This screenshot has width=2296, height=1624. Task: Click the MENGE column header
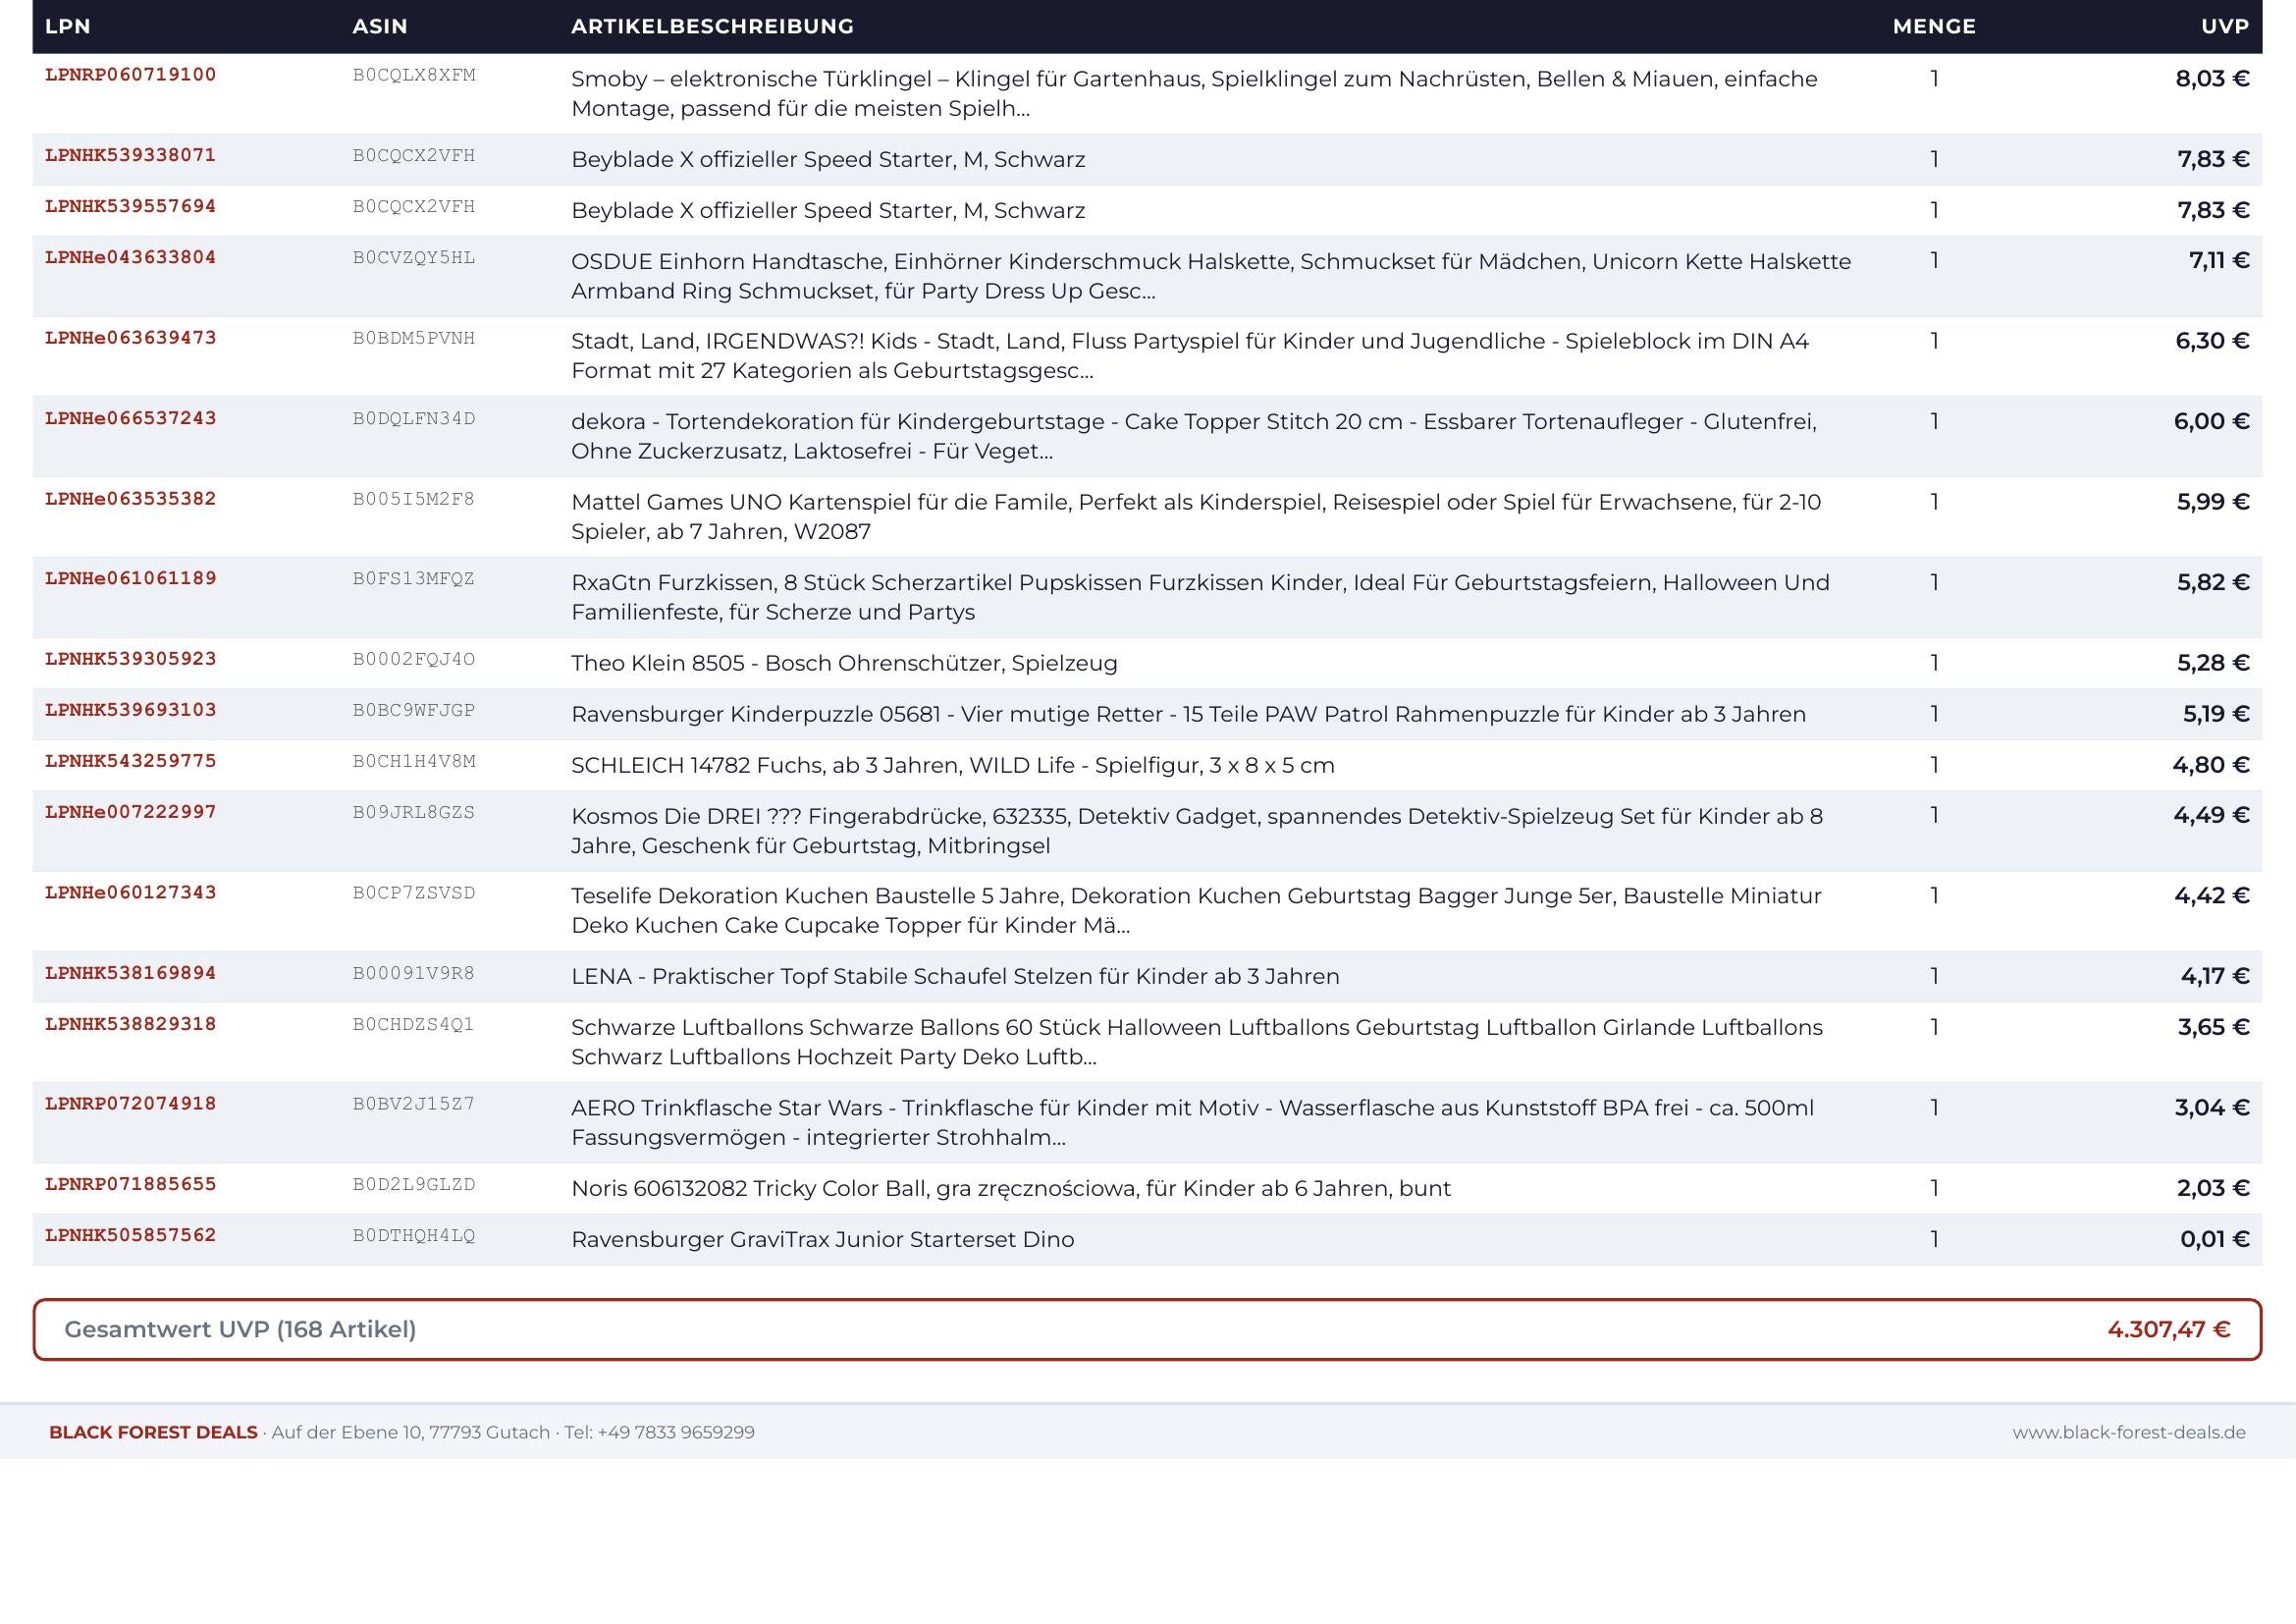pos(1934,27)
